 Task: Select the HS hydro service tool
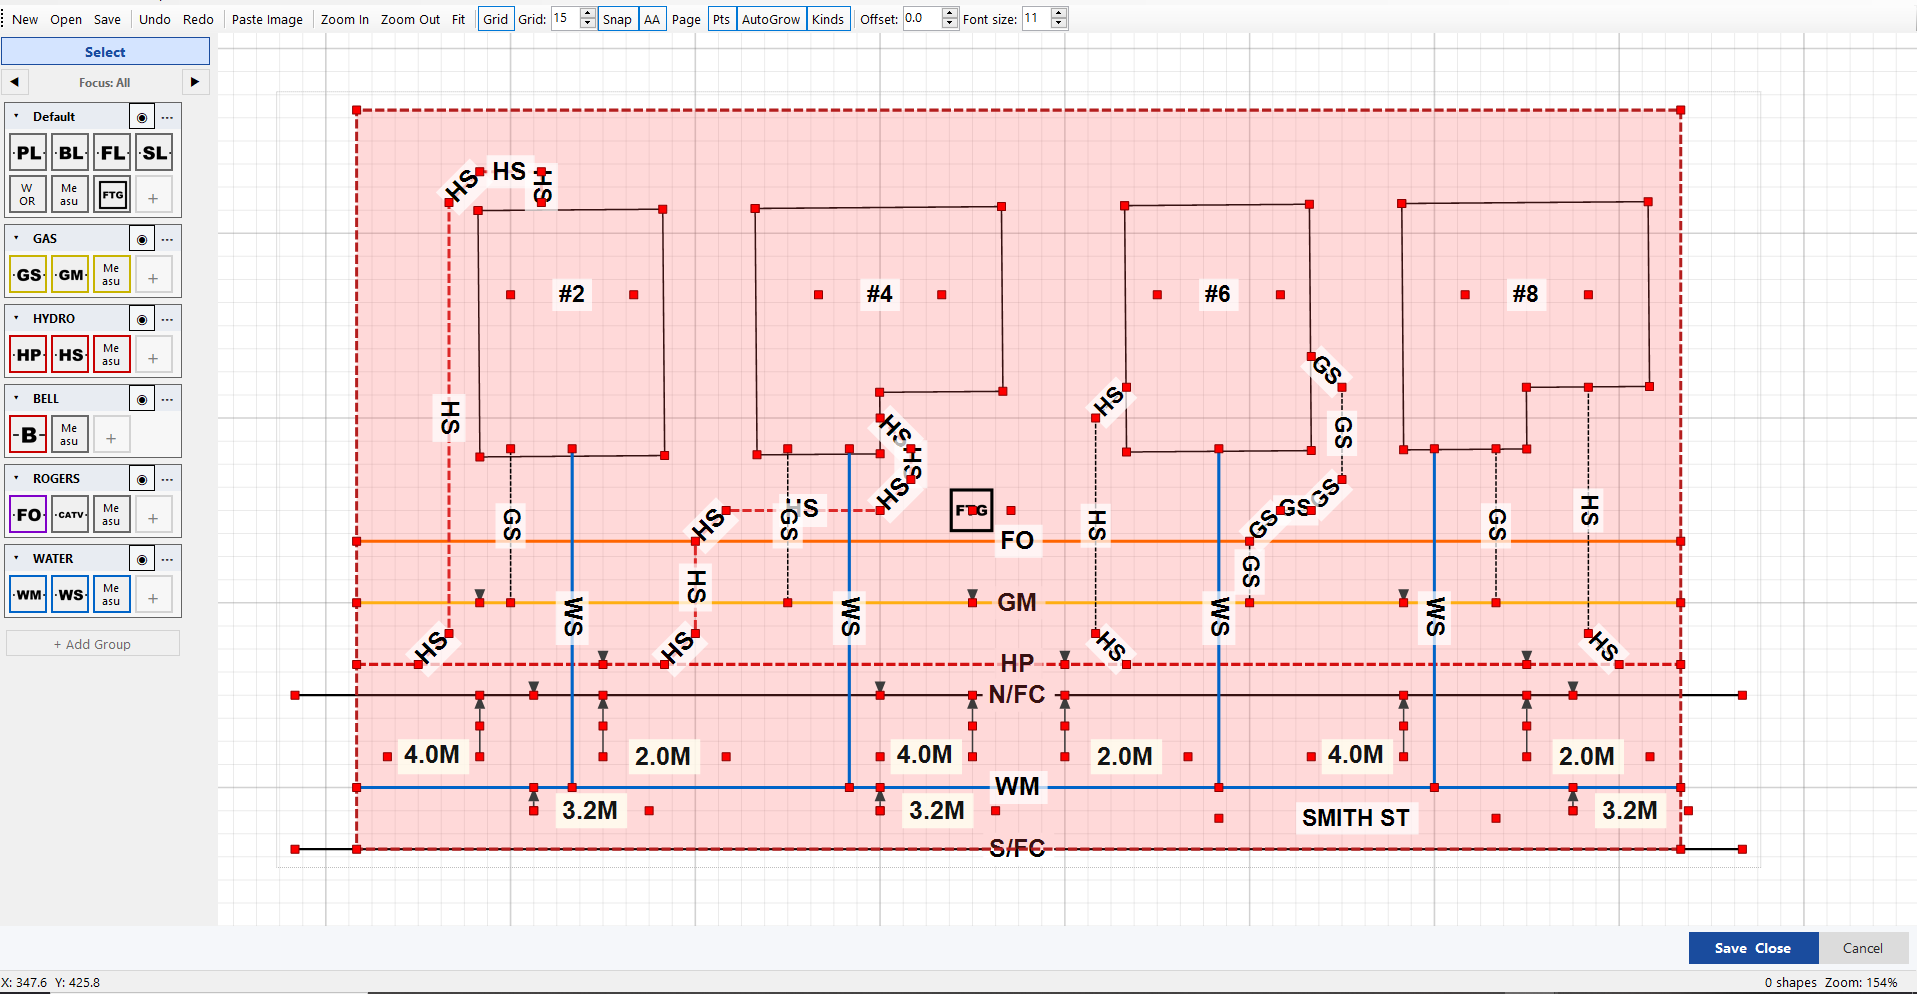(70, 355)
